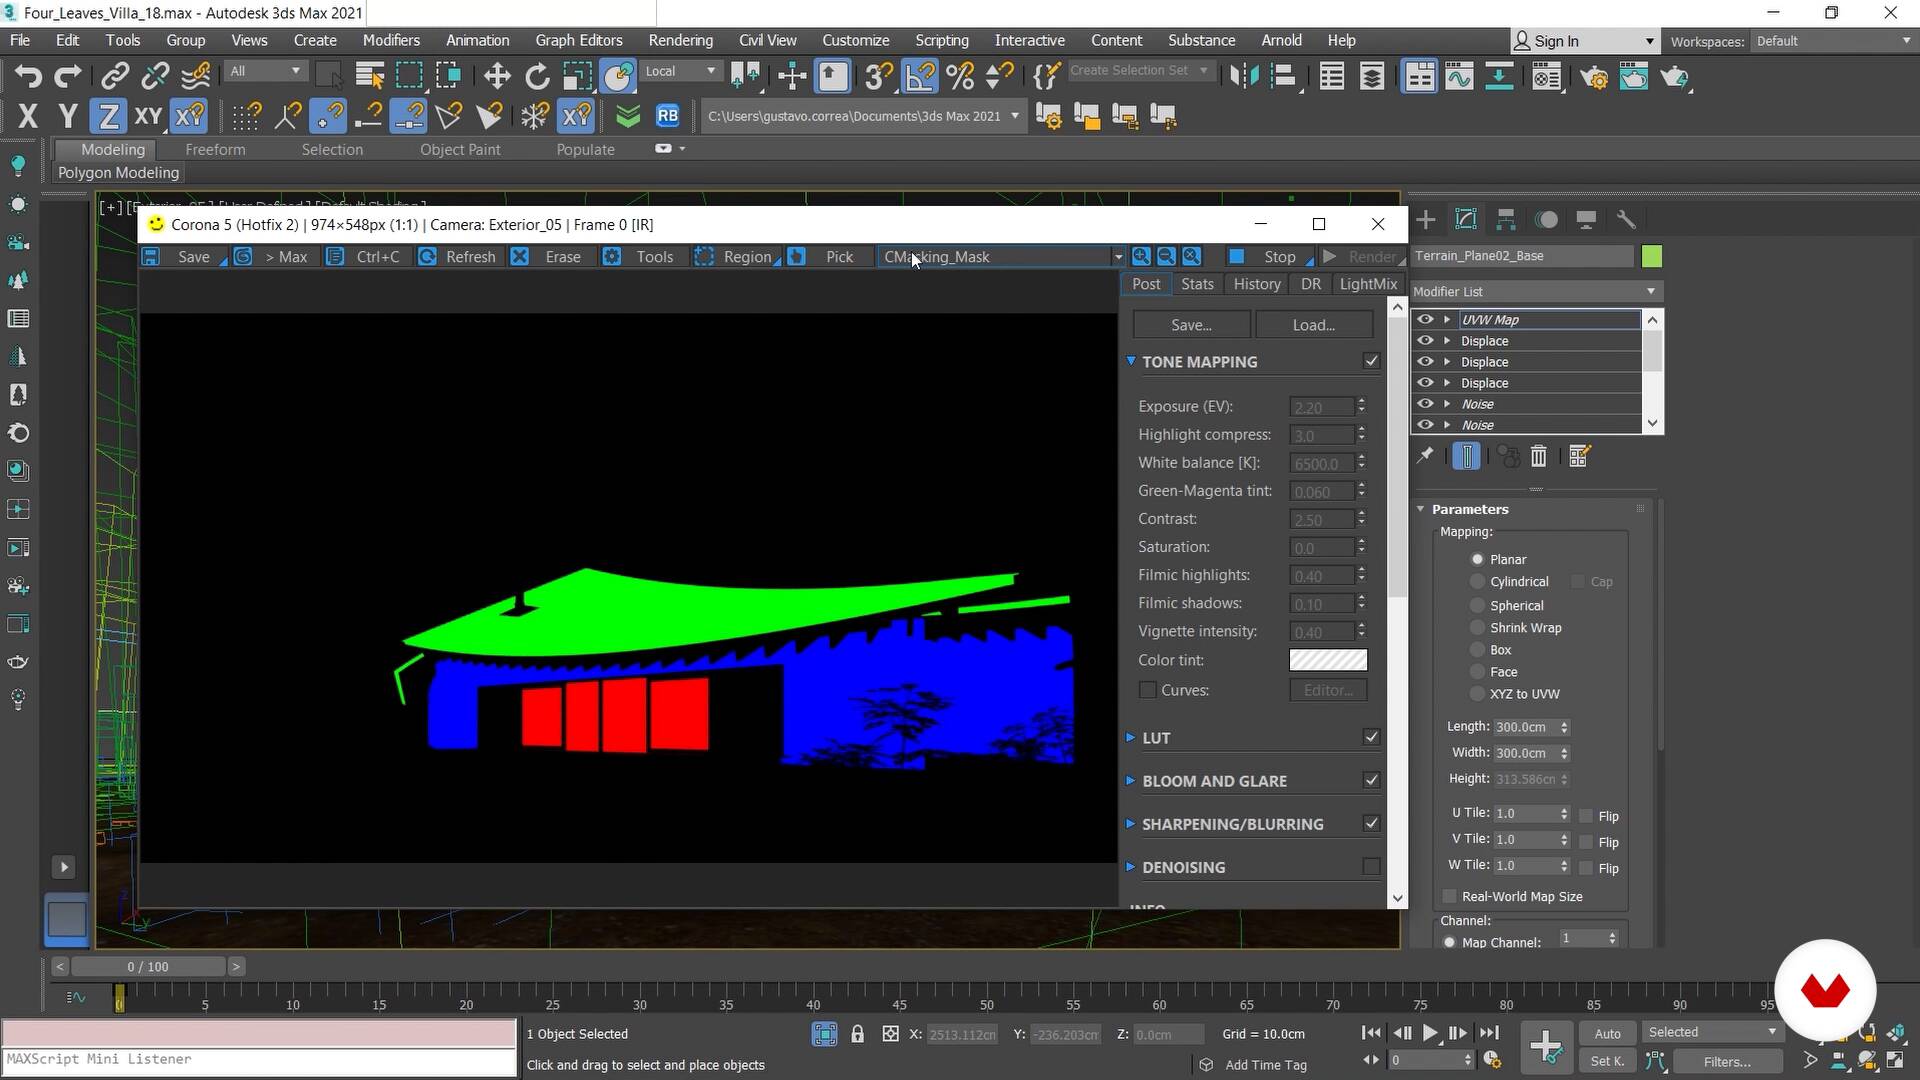
Task: Click the Undo arrow icon
Action: pyautogui.click(x=28, y=76)
